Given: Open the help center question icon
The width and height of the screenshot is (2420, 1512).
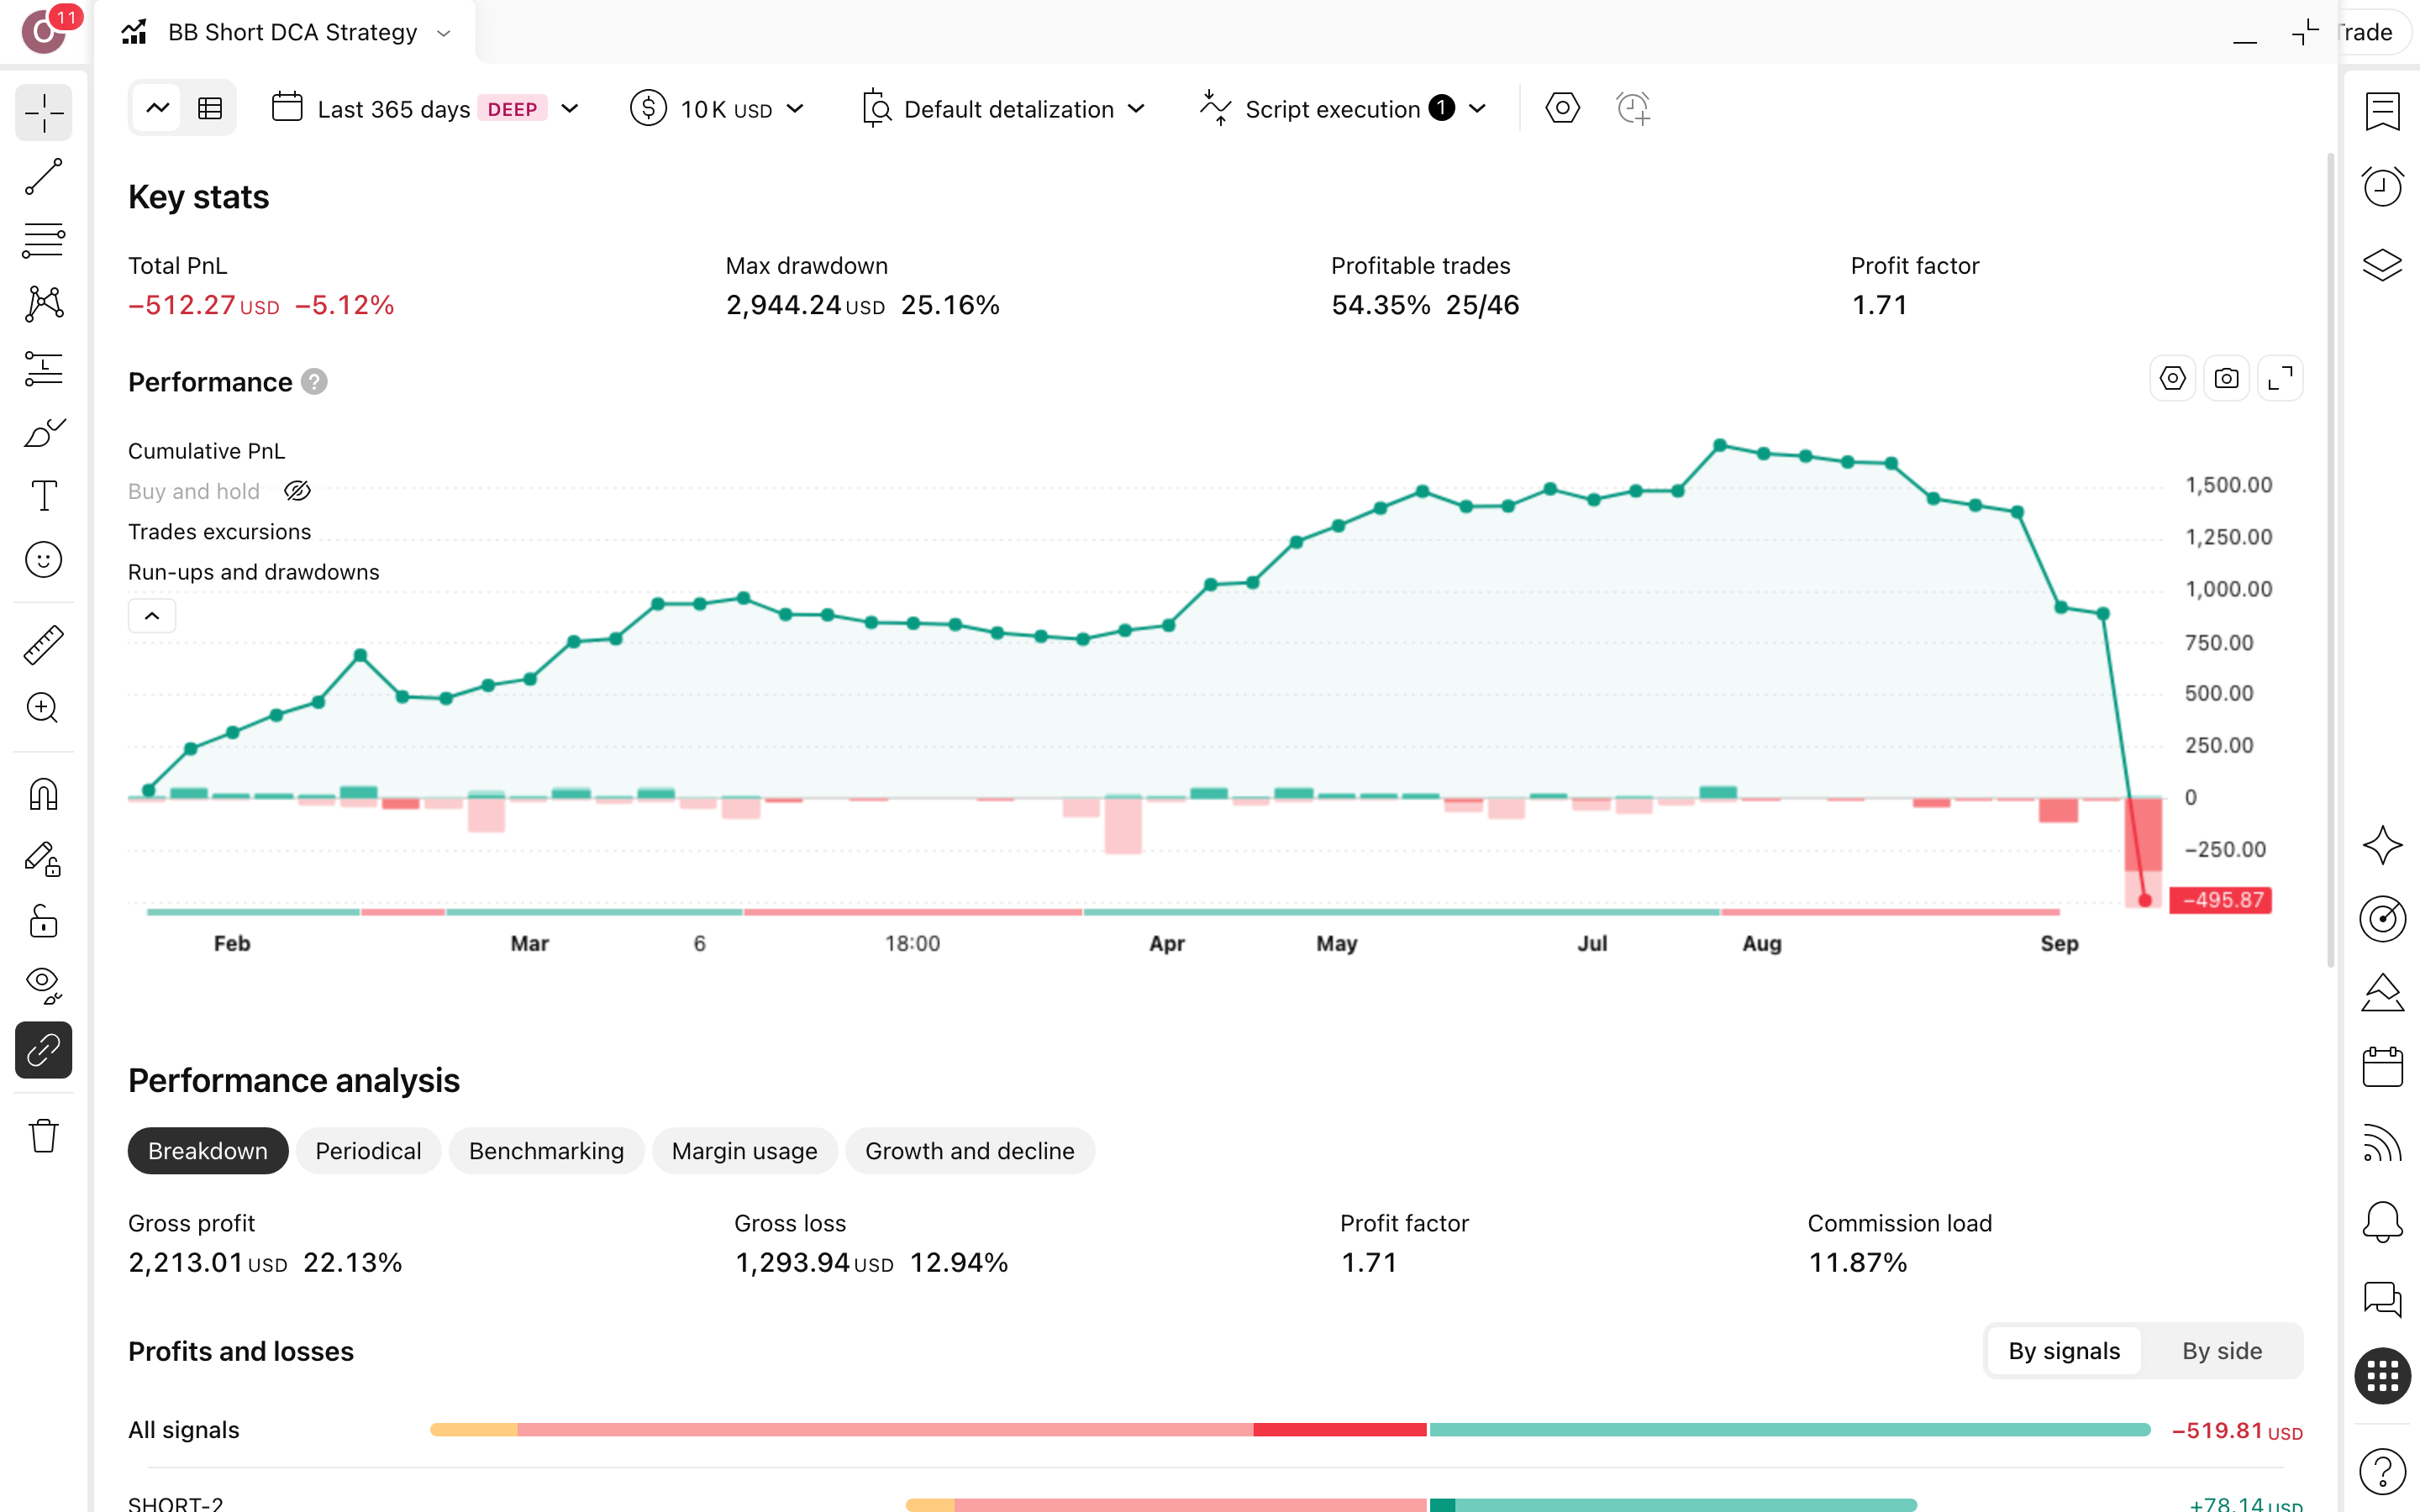Looking at the screenshot, I should click(x=2382, y=1471).
